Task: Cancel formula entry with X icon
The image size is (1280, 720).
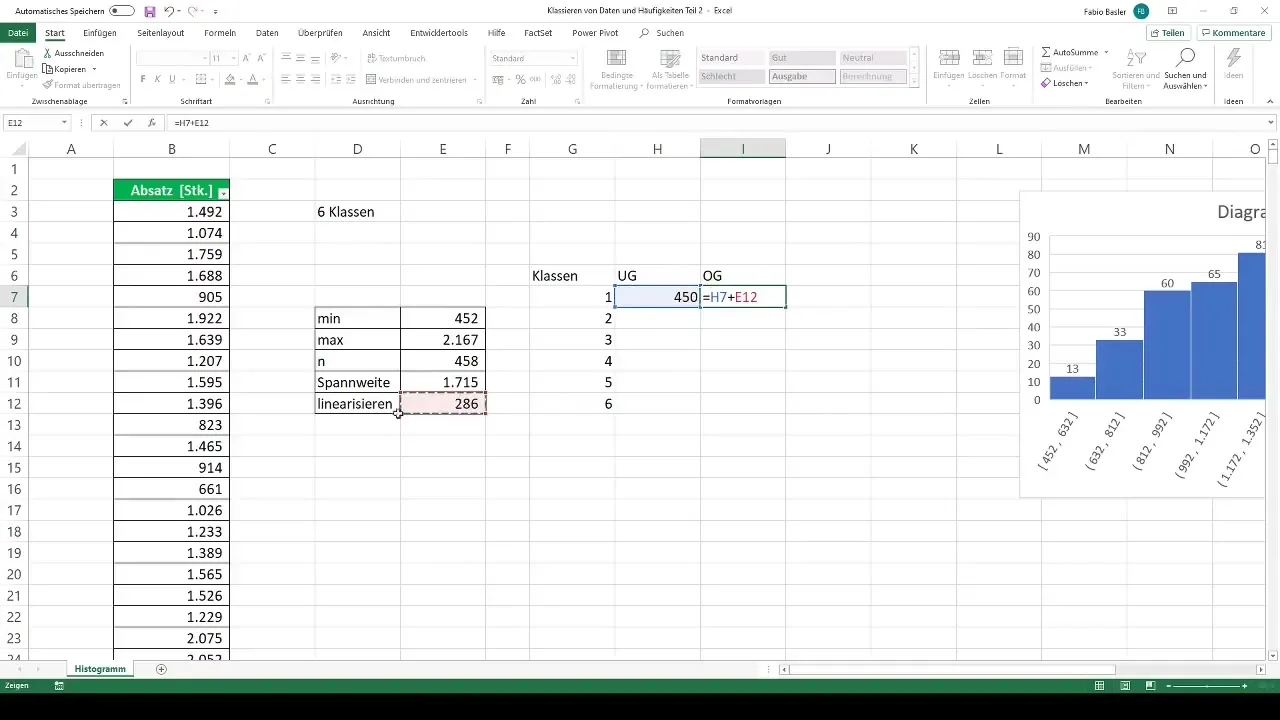Action: (x=103, y=123)
